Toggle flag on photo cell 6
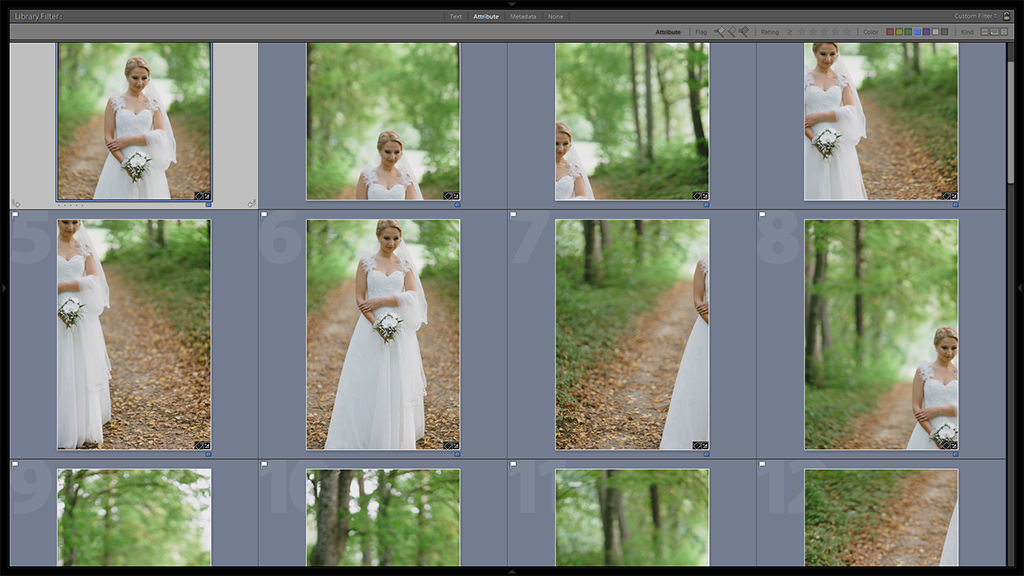Viewport: 1024px width, 576px height. 264,214
